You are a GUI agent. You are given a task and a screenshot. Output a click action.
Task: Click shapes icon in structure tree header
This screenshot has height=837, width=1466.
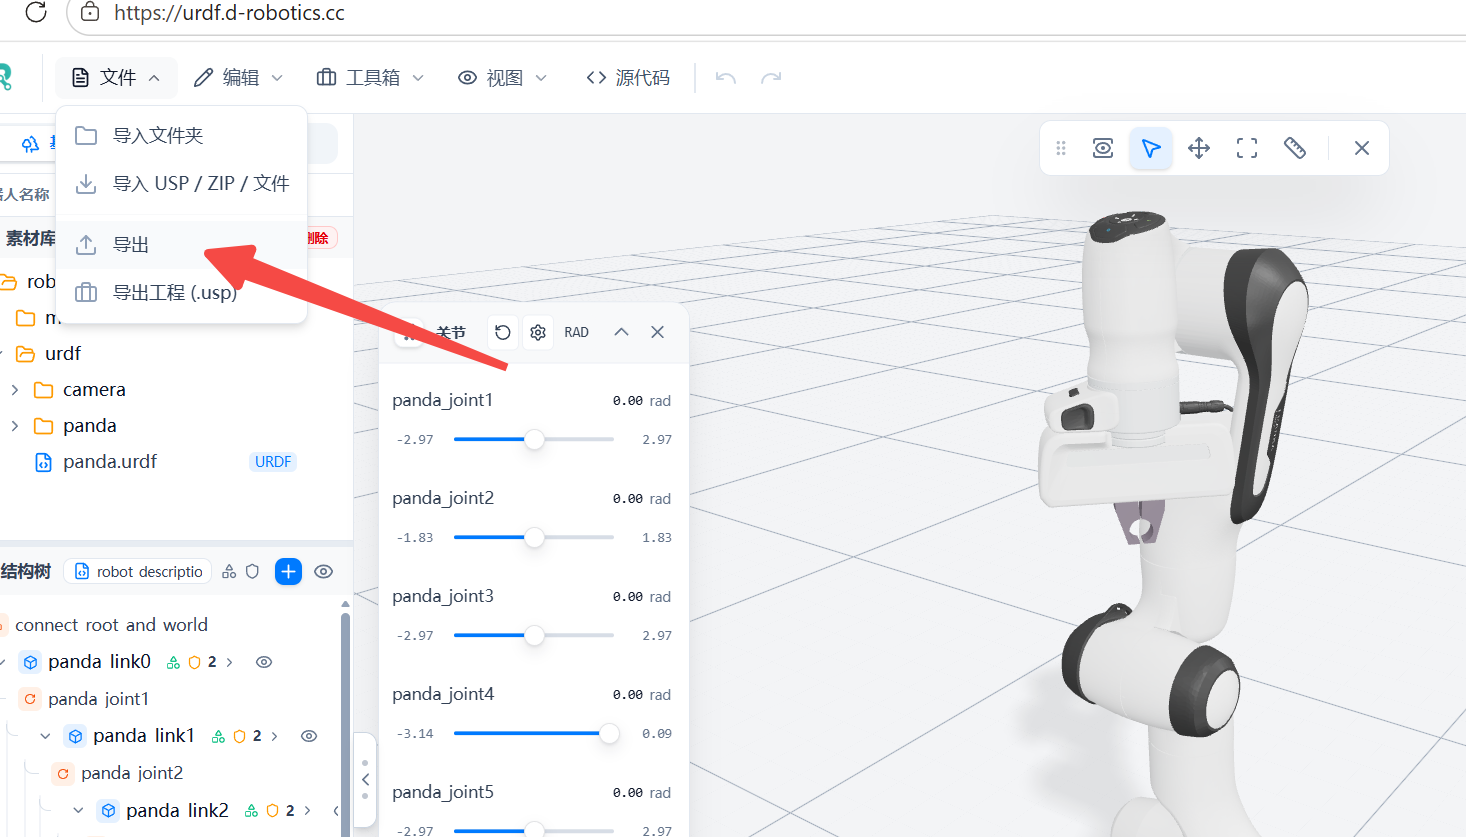[x=229, y=571]
